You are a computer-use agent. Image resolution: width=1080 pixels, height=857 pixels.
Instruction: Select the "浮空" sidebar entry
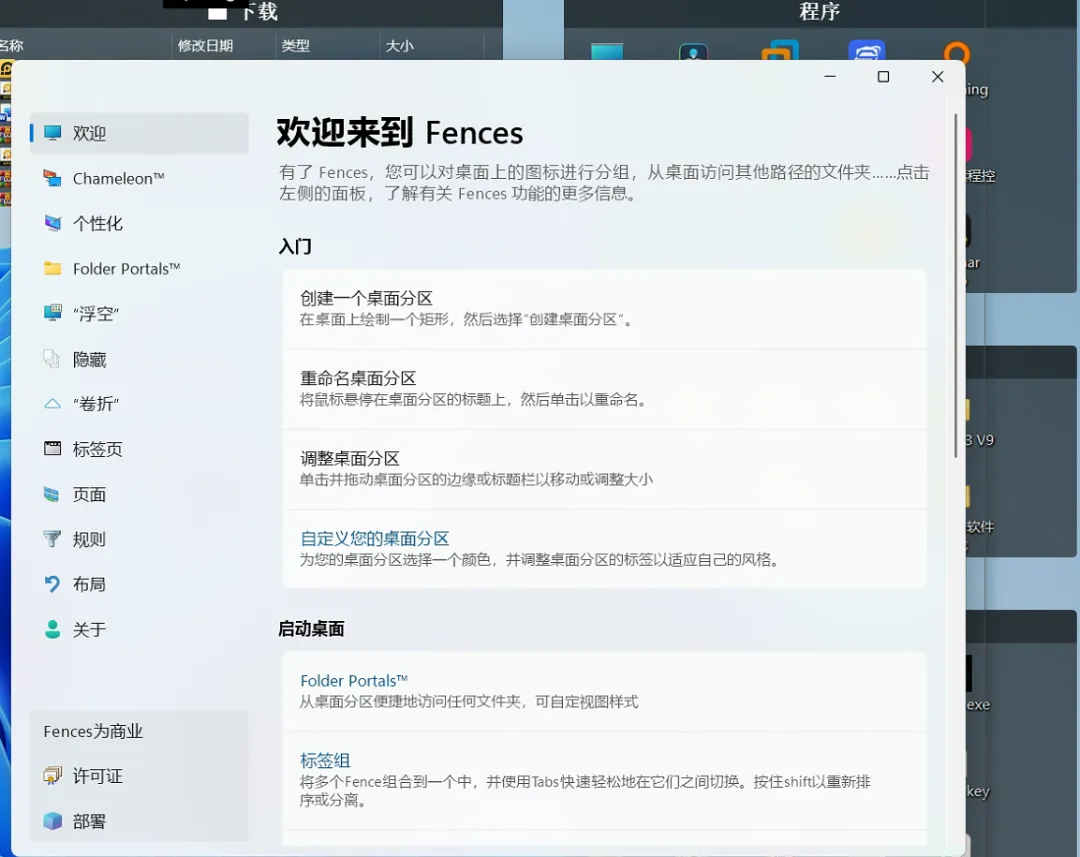point(96,313)
